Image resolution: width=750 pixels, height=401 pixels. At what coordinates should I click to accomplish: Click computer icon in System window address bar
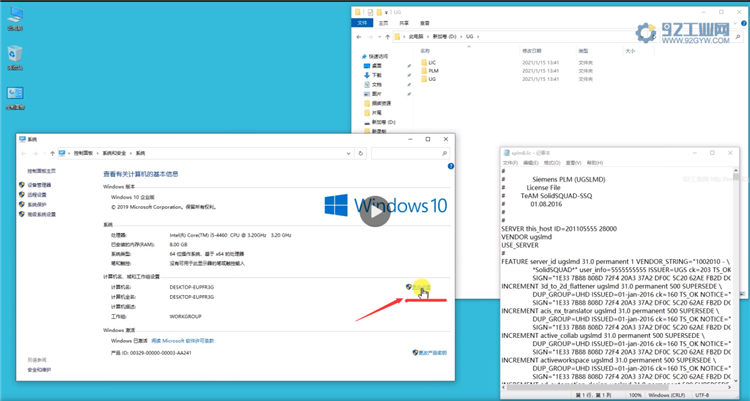tap(62, 153)
